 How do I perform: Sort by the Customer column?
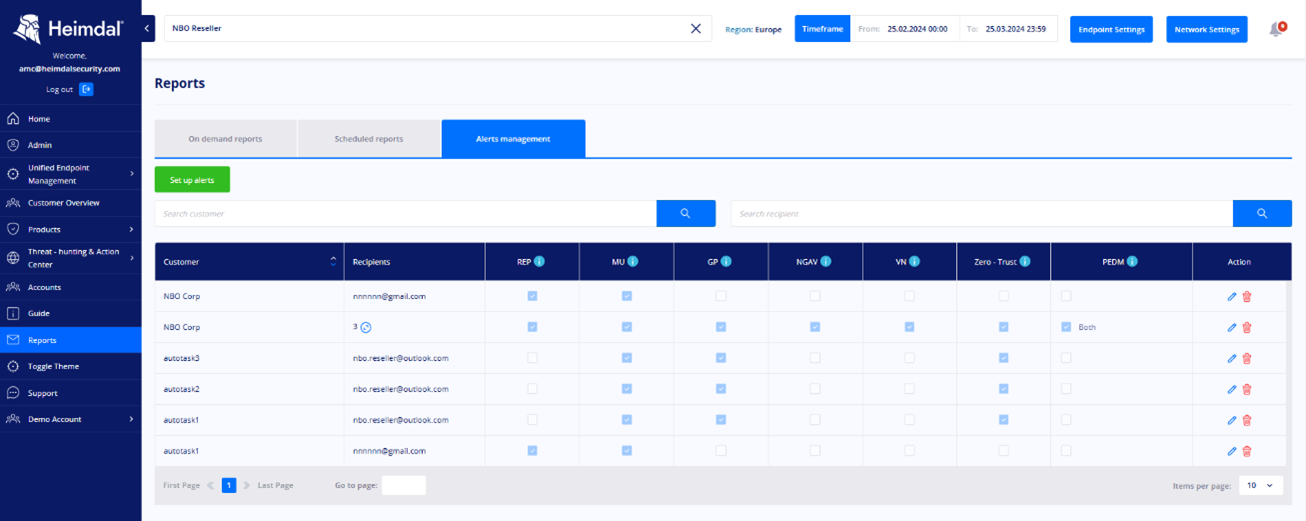[x=249, y=262]
